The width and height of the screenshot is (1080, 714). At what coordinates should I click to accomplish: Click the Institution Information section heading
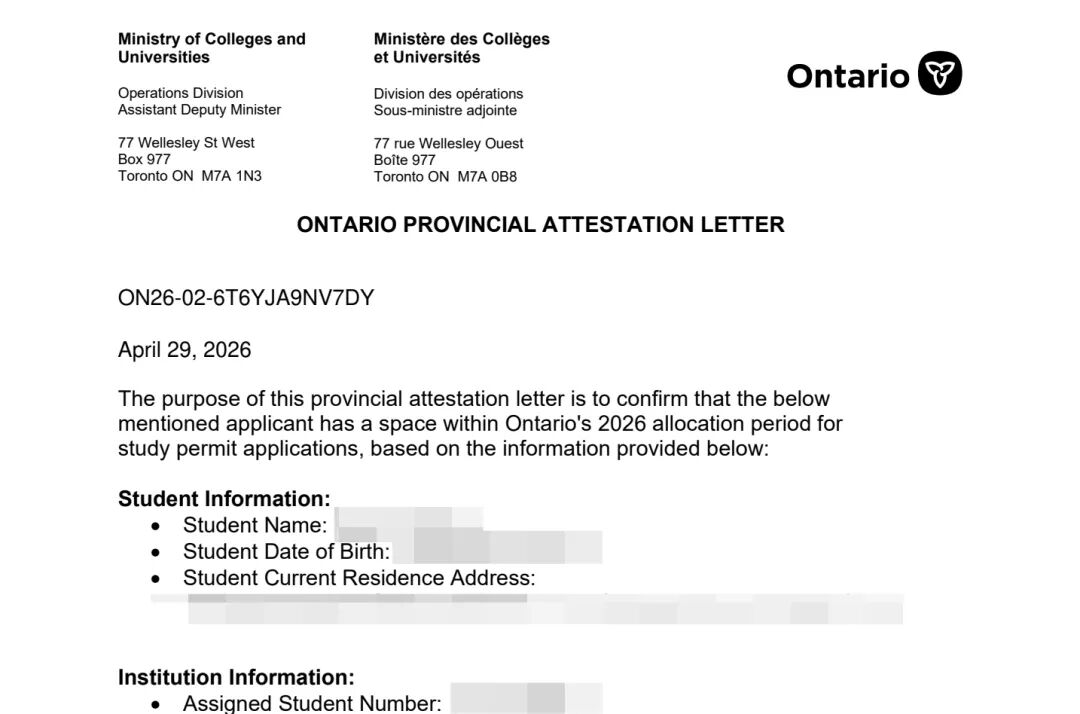click(x=236, y=678)
